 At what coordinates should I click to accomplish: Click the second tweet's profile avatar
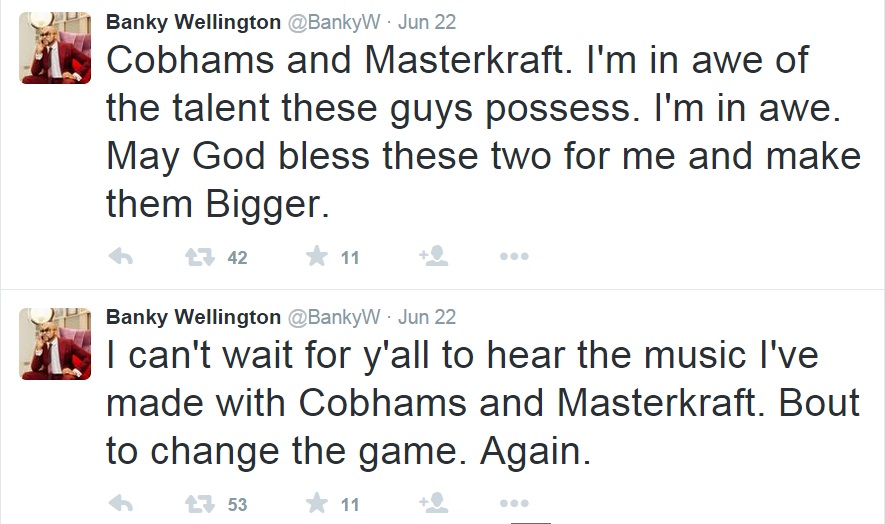click(x=48, y=342)
